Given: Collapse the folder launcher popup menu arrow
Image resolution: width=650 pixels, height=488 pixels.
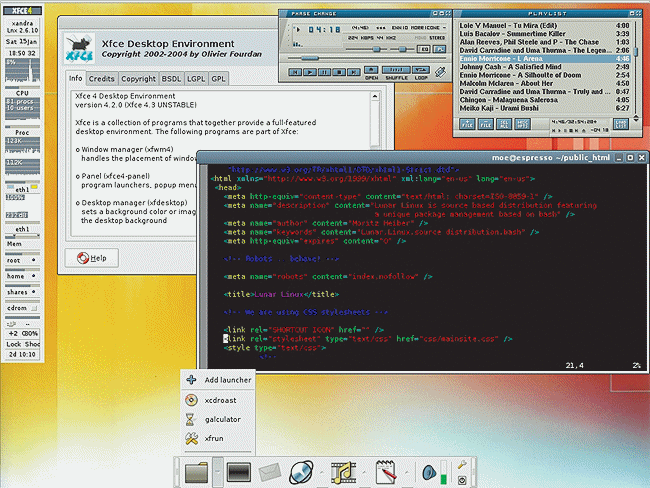Looking at the screenshot, I should [x=218, y=472].
